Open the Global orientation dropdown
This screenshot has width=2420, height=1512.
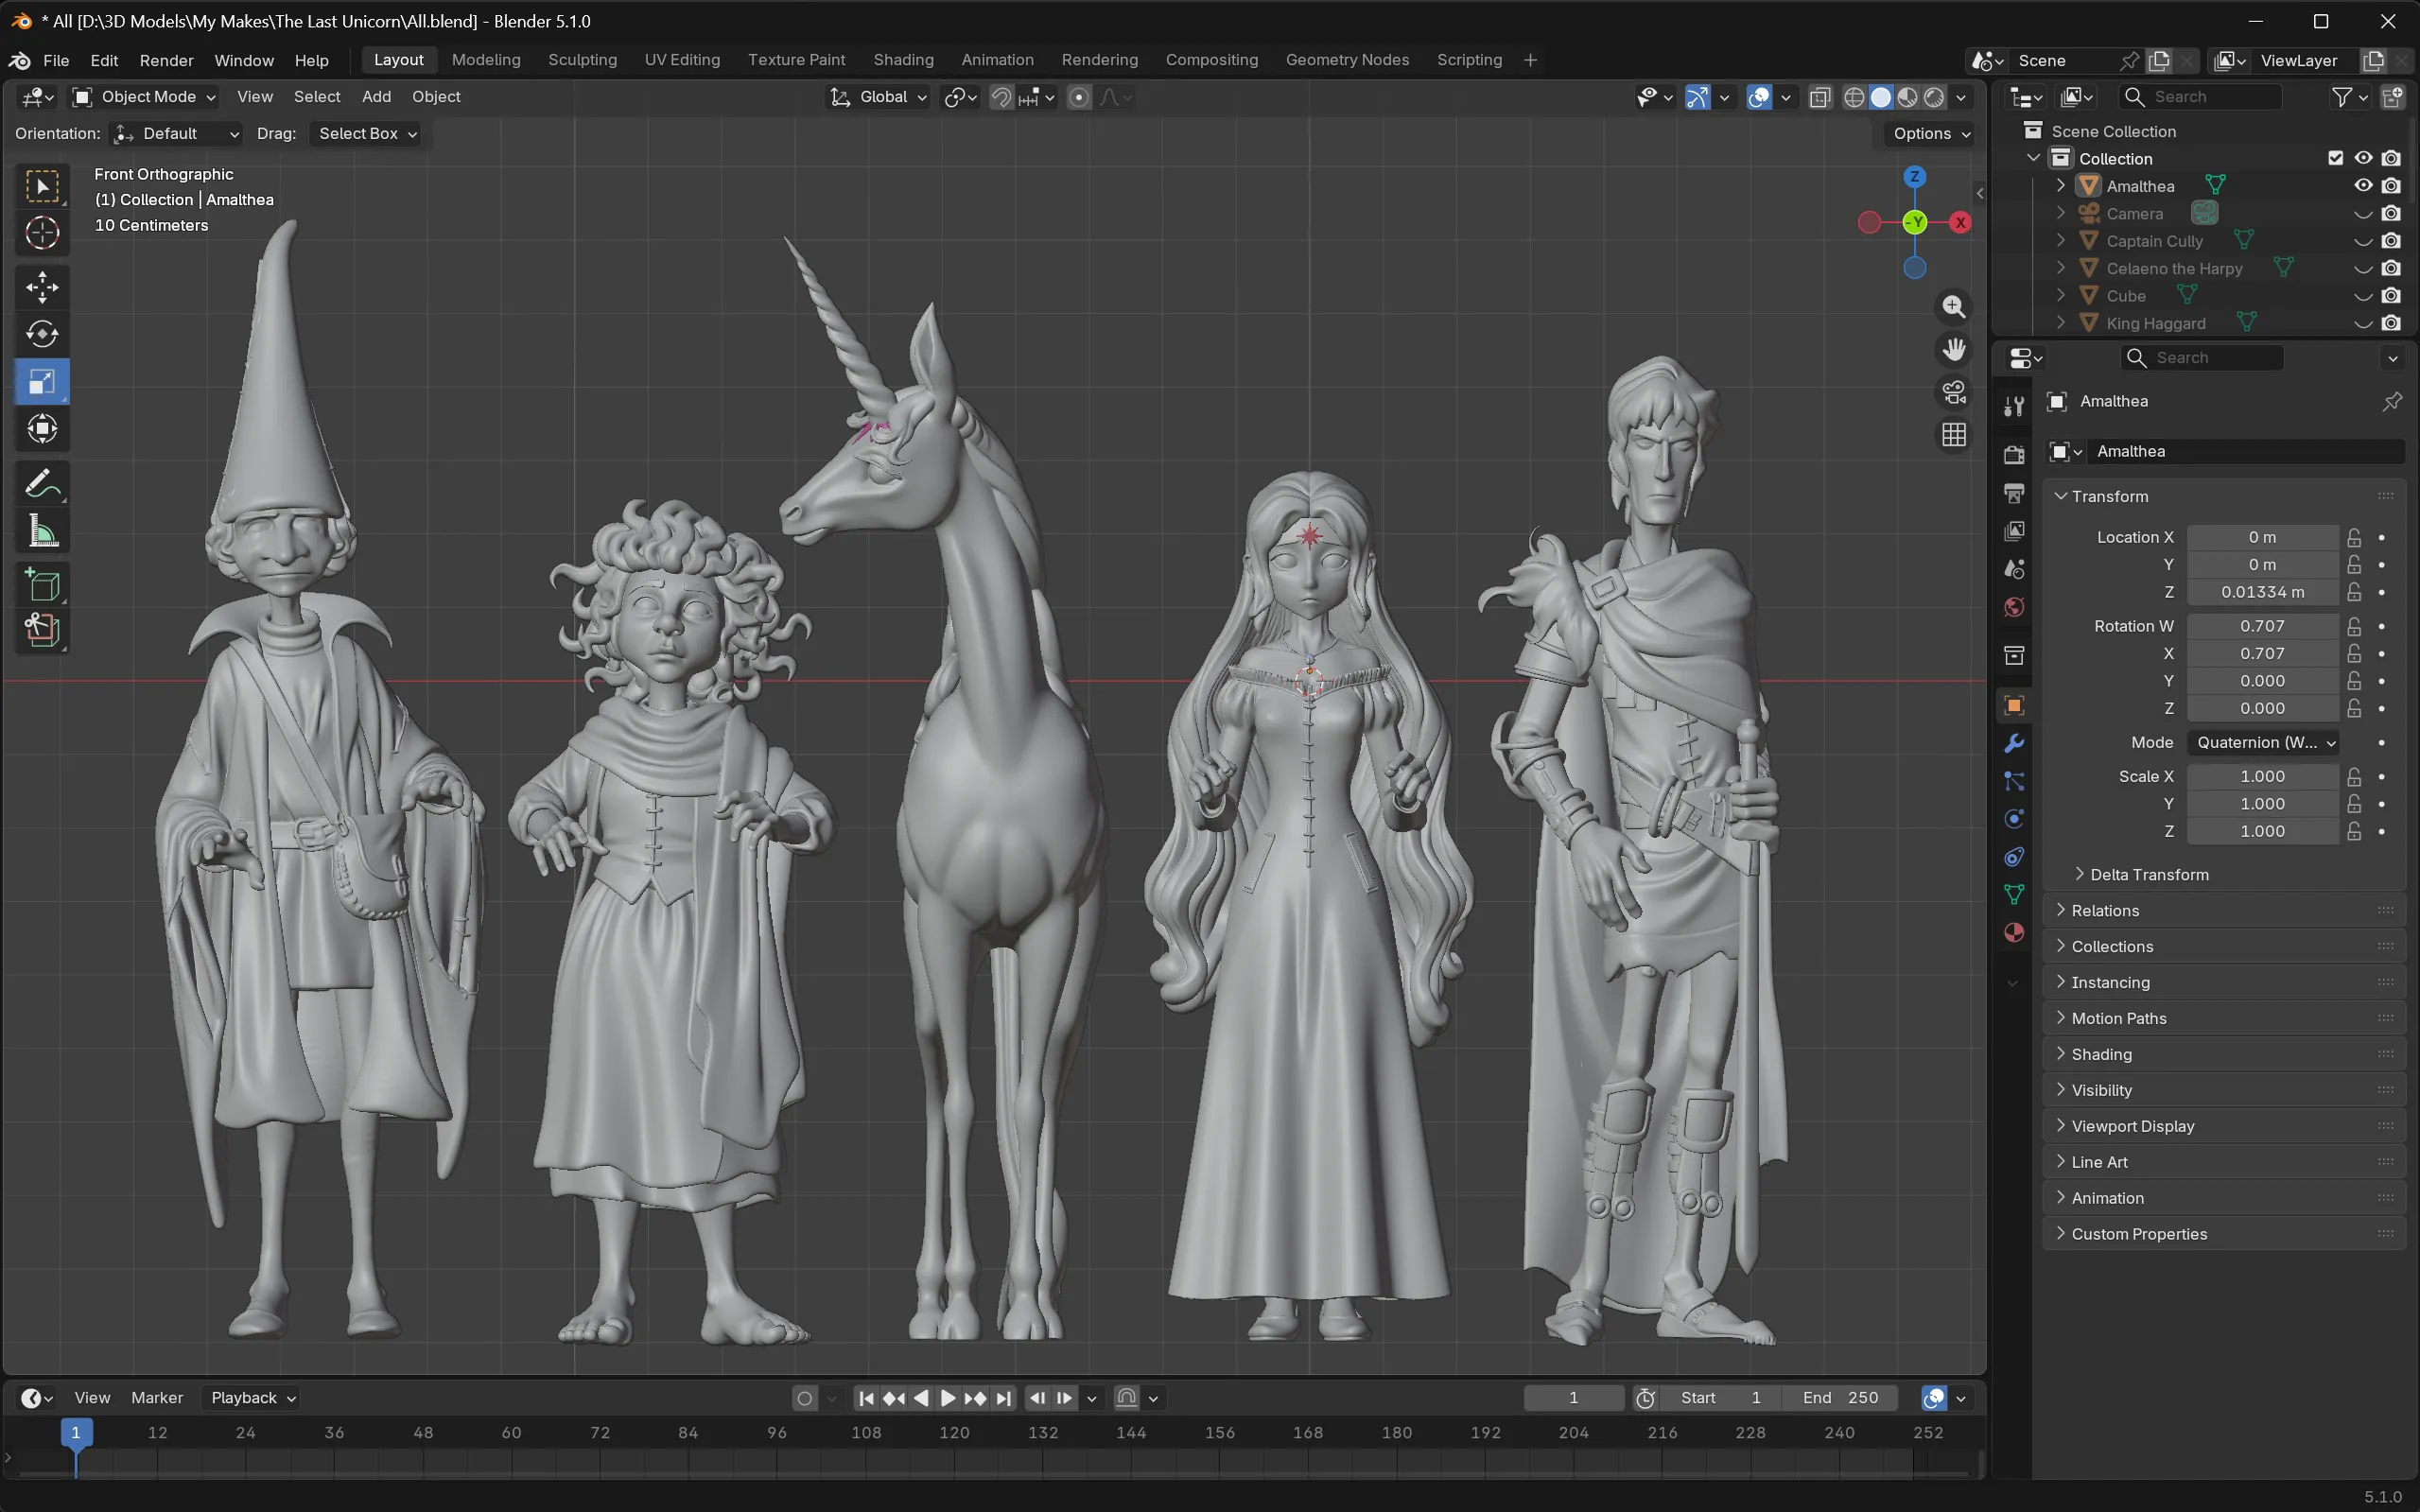[878, 97]
